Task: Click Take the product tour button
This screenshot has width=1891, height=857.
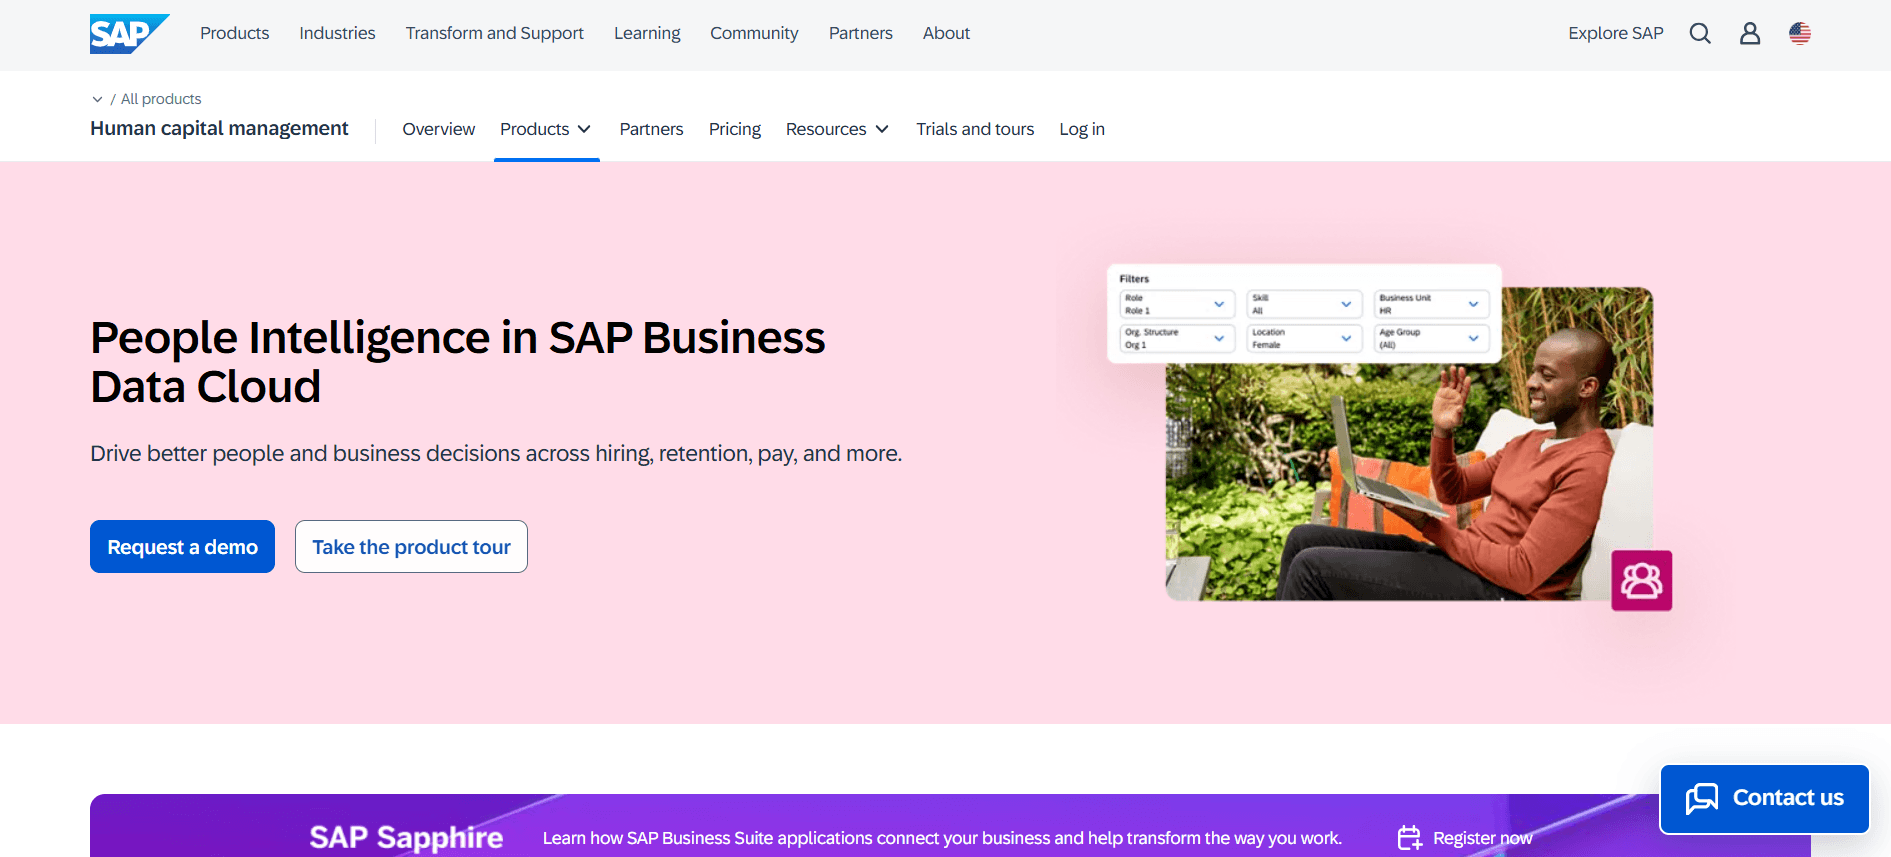Action: pyautogui.click(x=411, y=547)
